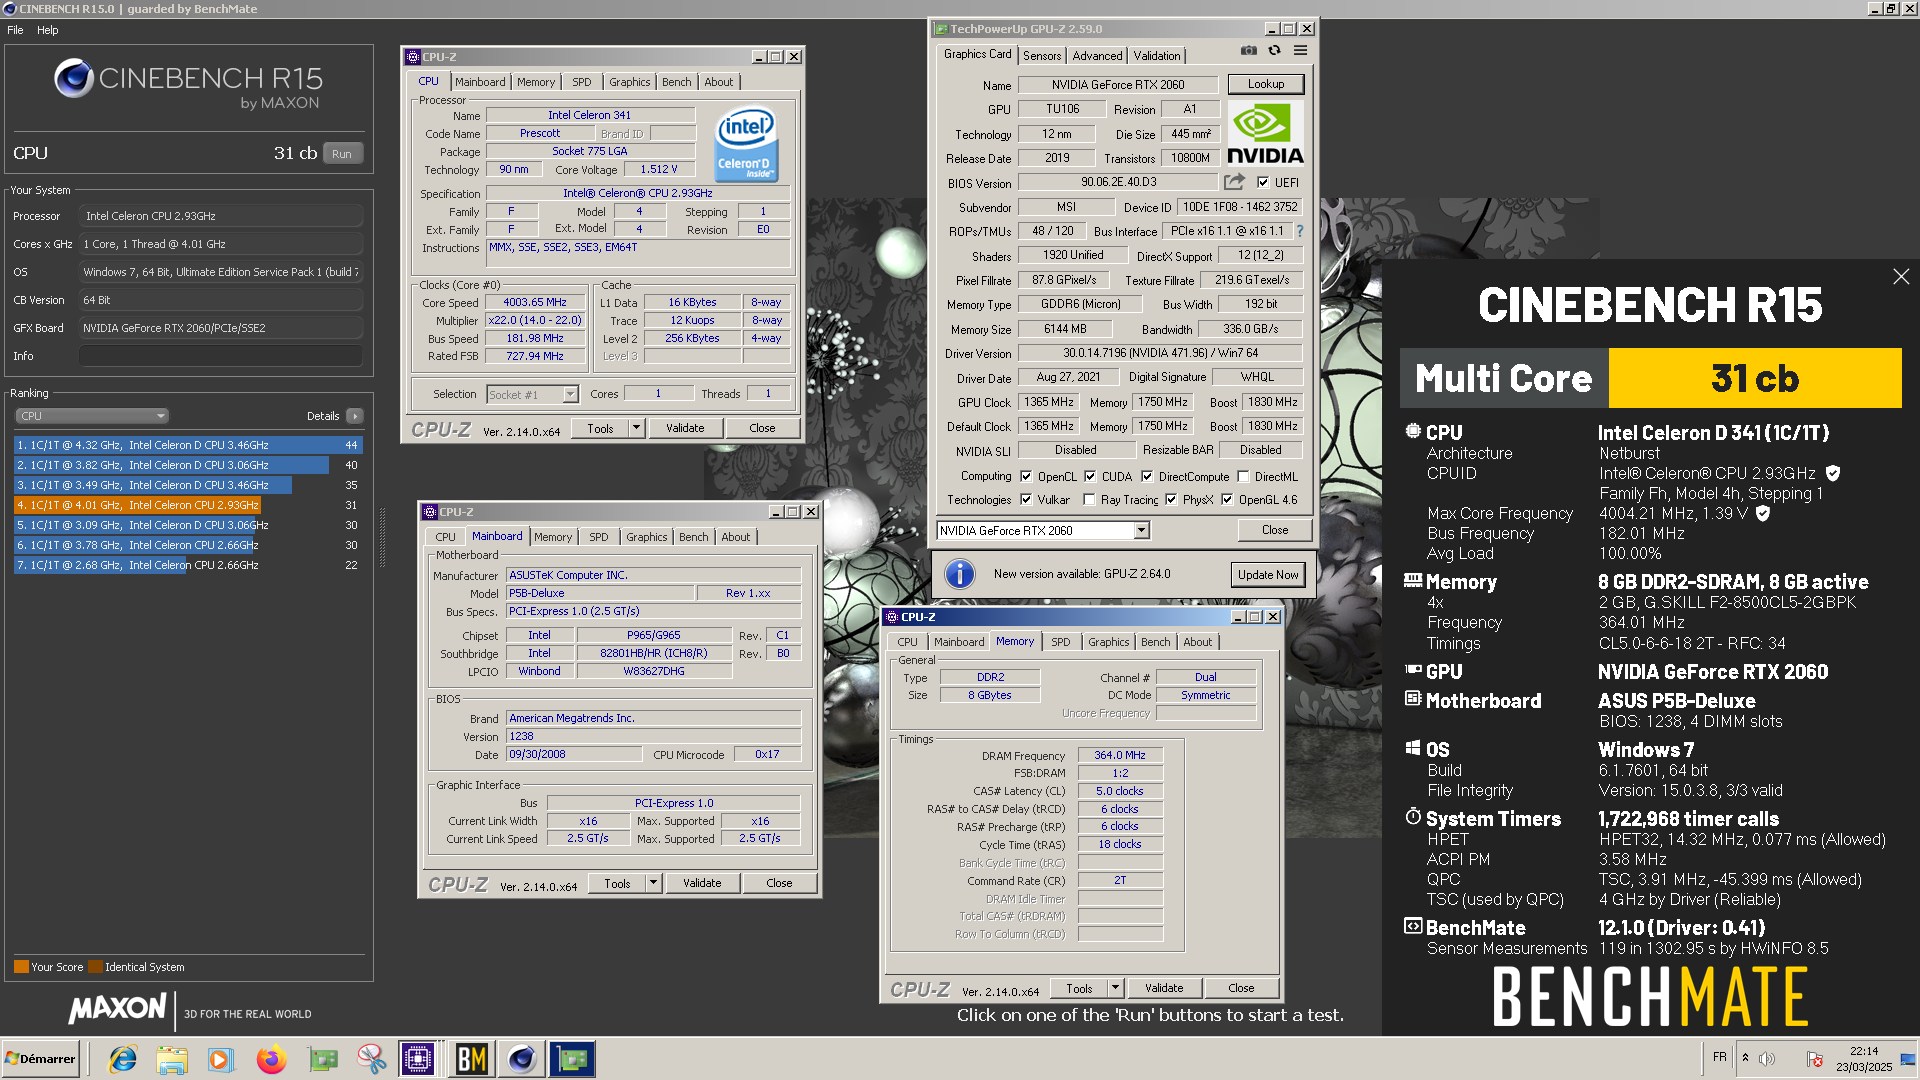This screenshot has width=1920, height=1080.
Task: Open the Snipping Tool from taskbar
Action: [x=371, y=1059]
